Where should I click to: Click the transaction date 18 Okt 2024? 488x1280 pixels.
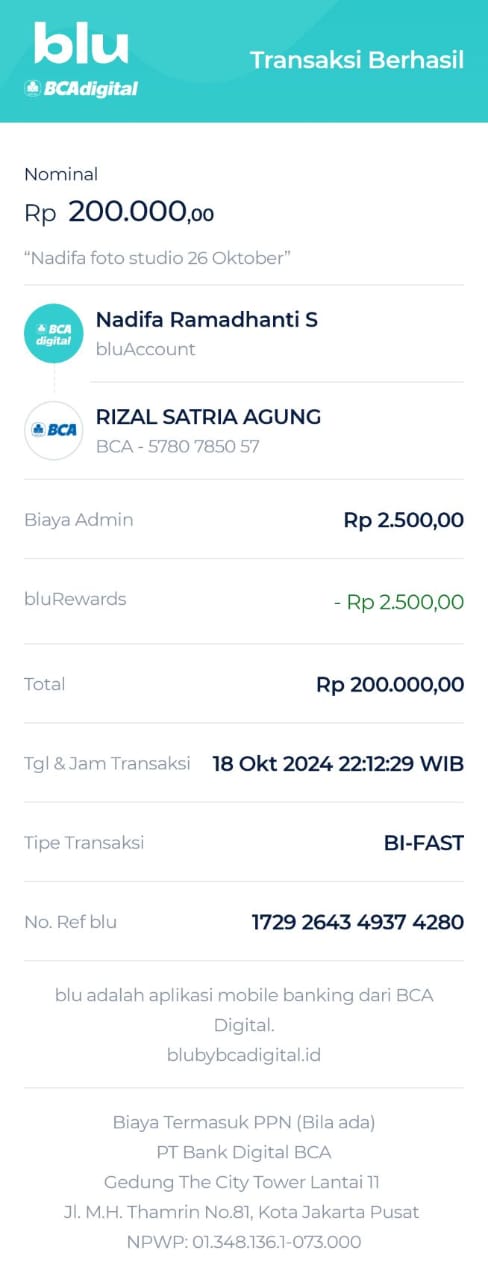(x=274, y=764)
